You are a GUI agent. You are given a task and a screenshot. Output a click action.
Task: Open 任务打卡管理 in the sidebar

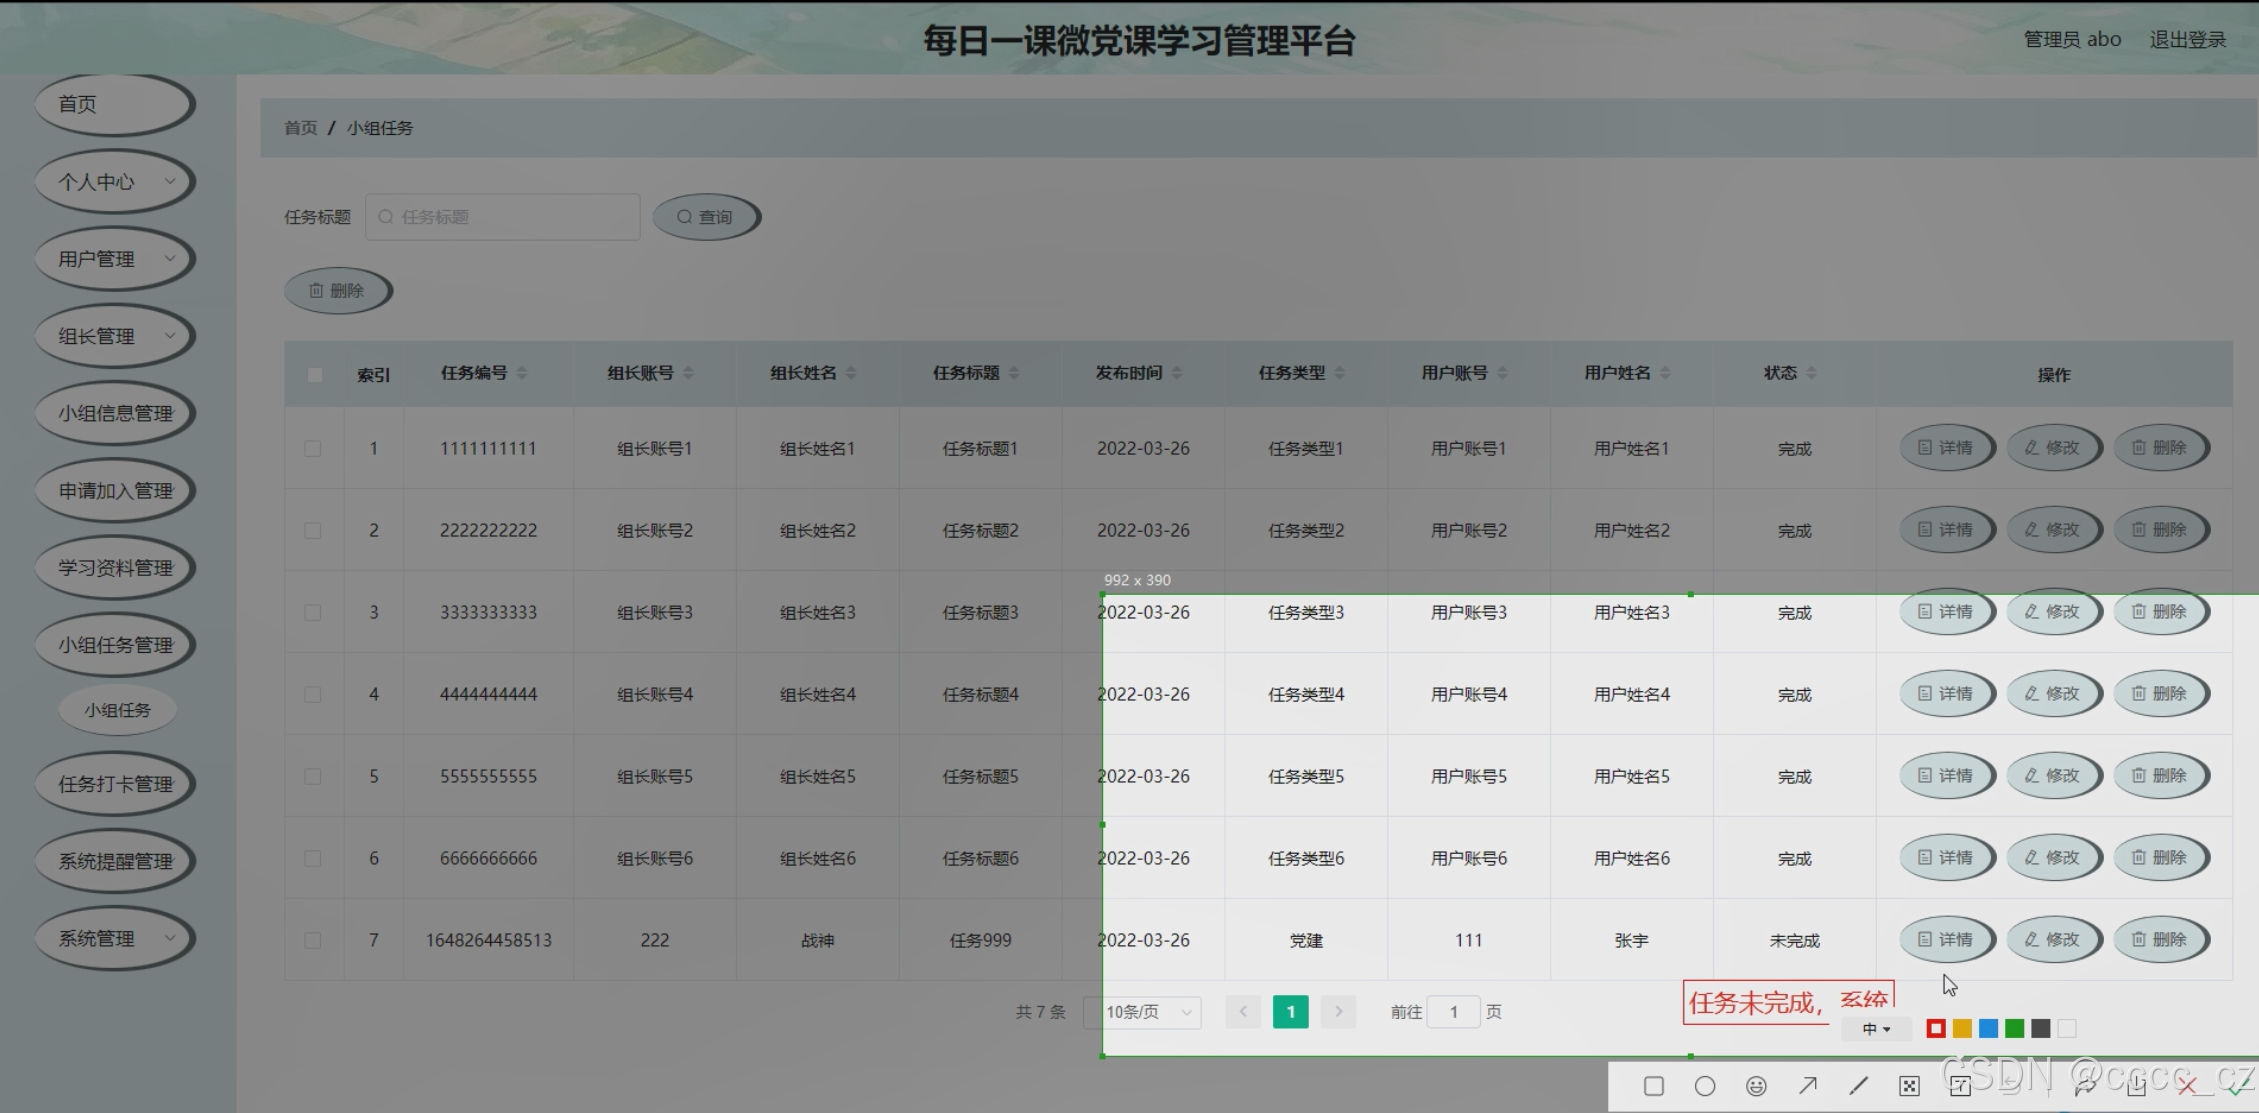coord(115,784)
